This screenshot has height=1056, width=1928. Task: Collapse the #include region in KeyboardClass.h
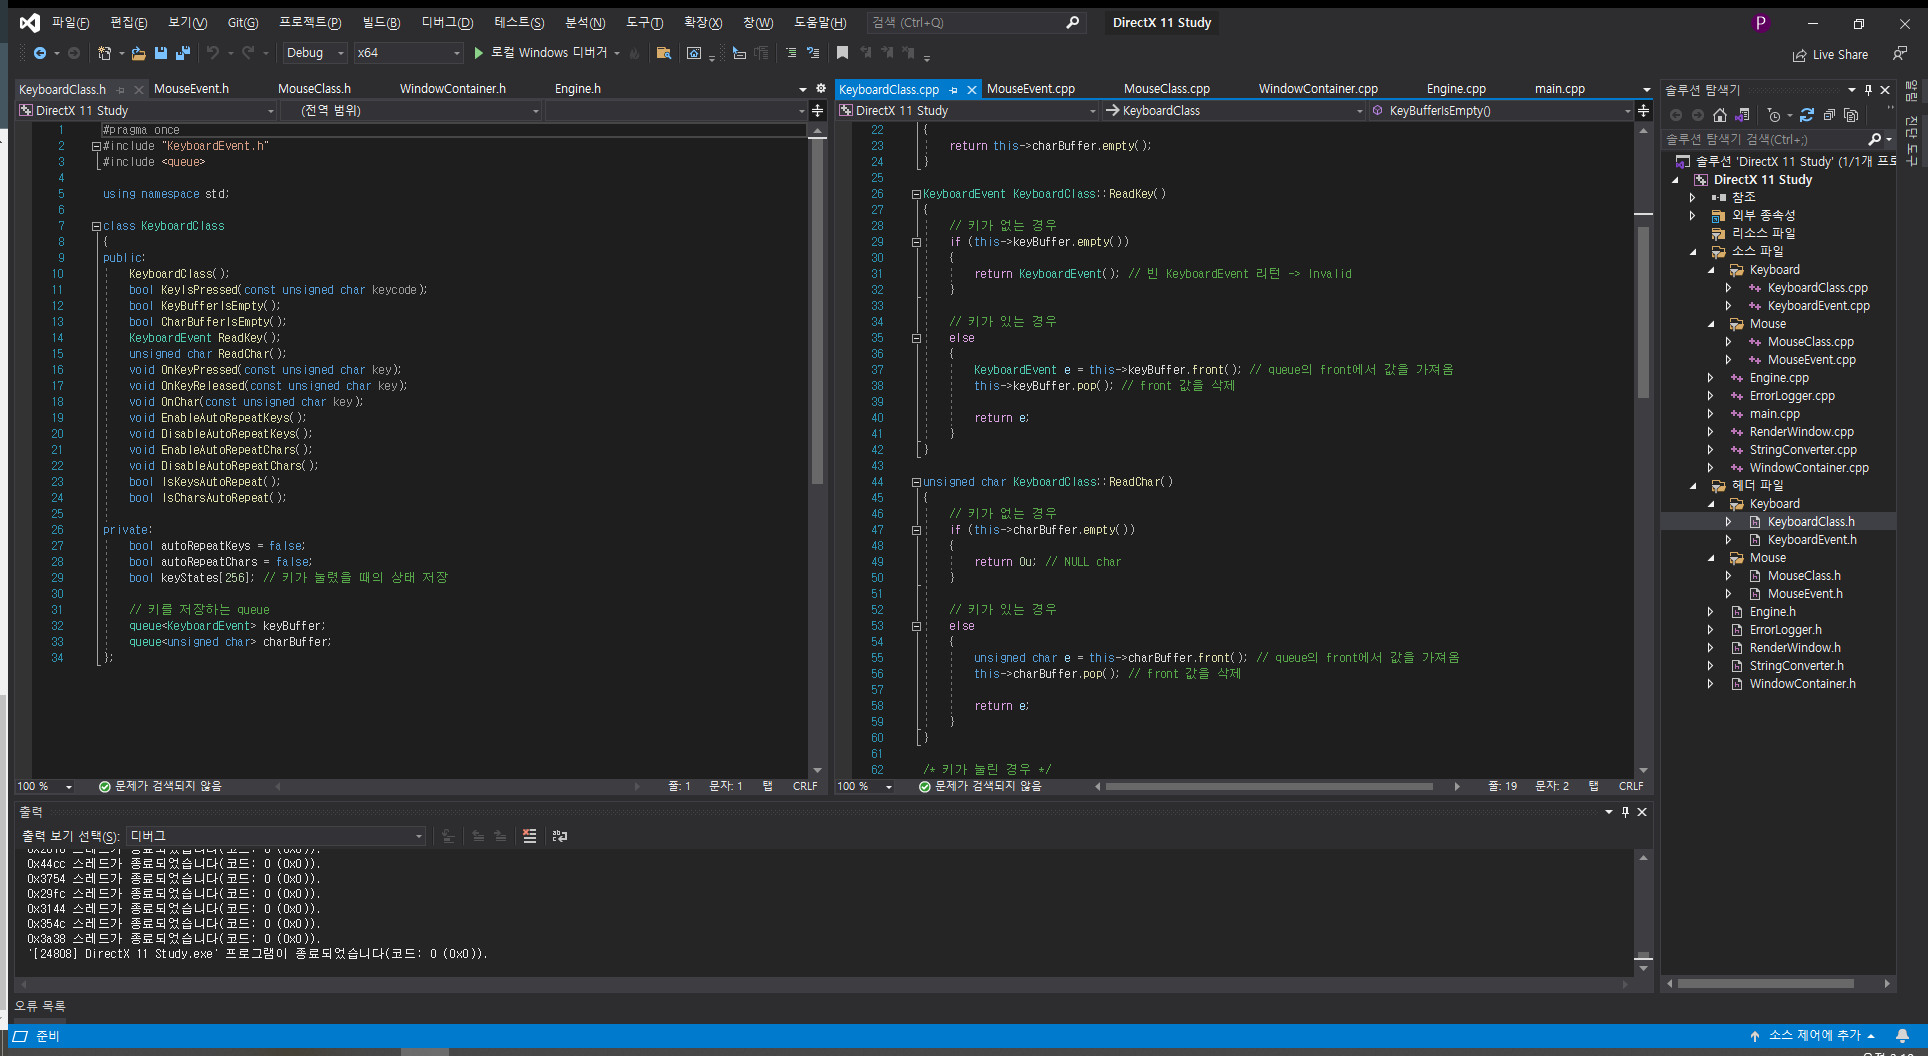[x=96, y=146]
